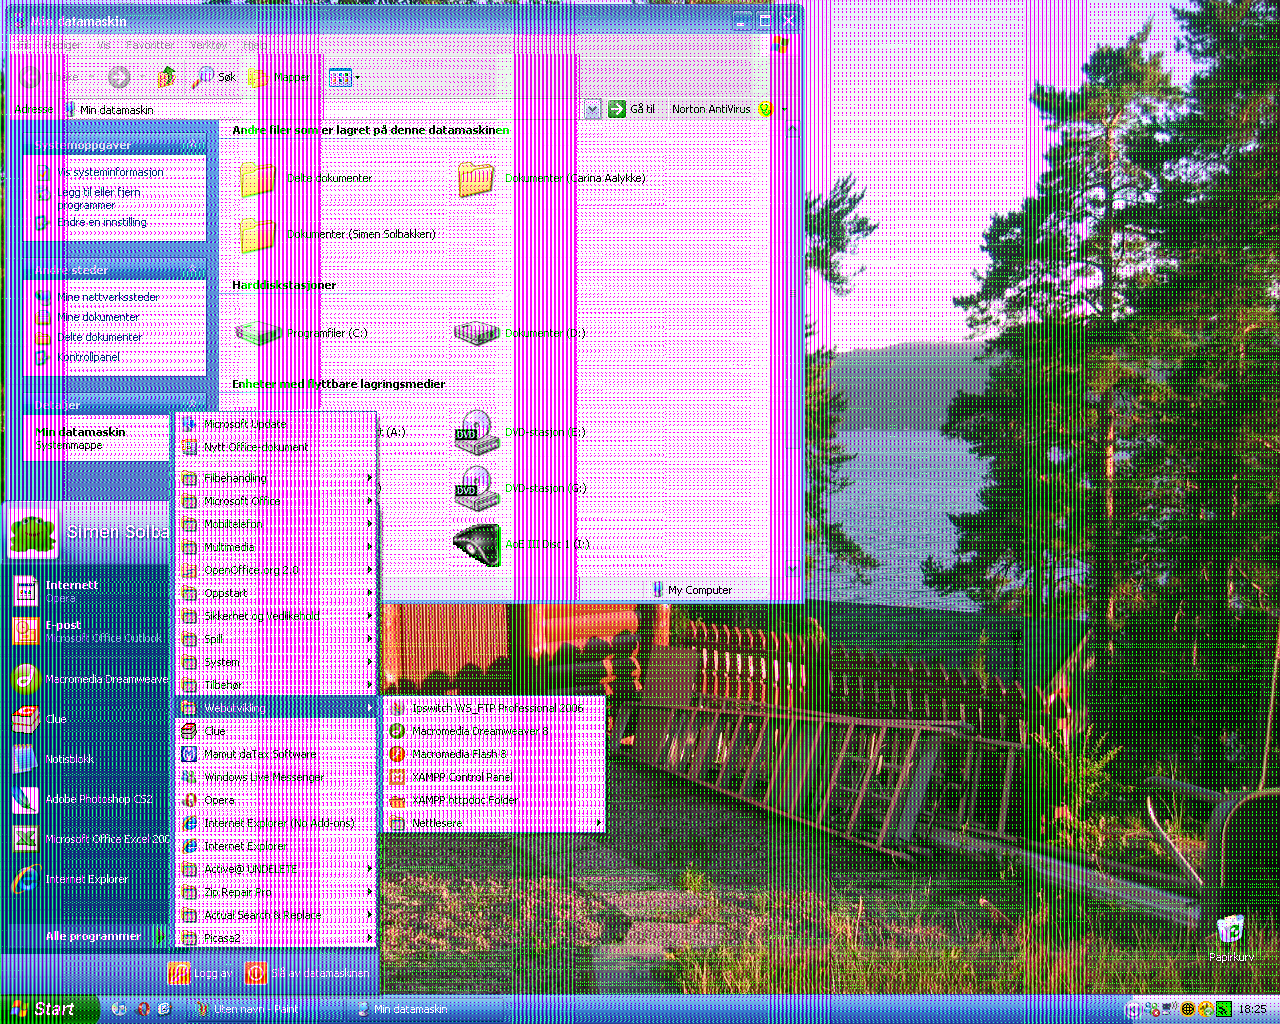This screenshot has height=1024, width=1280.
Task: Click Logg av button
Action: [199, 973]
